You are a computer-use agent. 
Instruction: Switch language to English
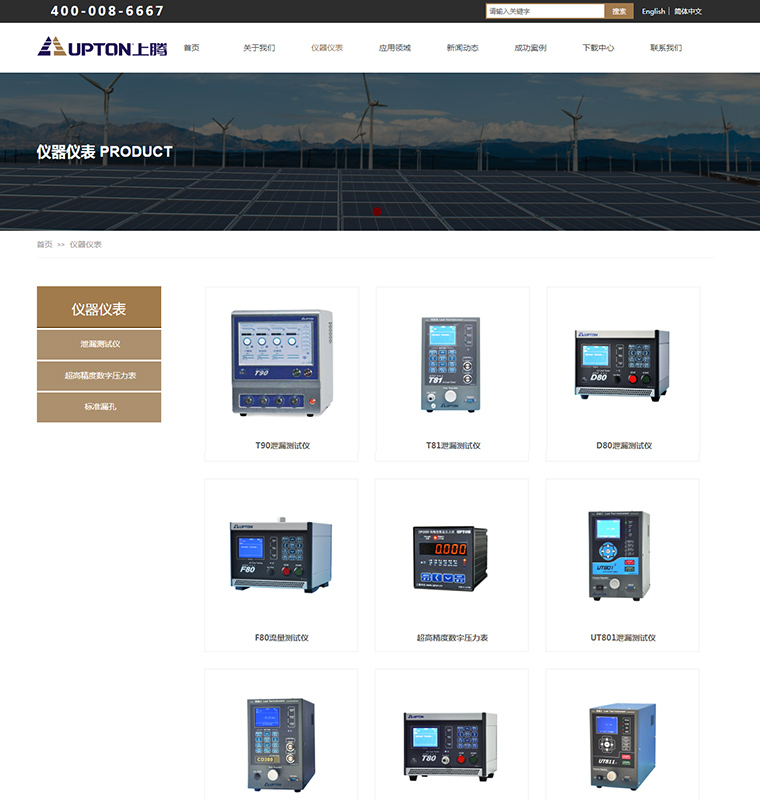coord(653,11)
